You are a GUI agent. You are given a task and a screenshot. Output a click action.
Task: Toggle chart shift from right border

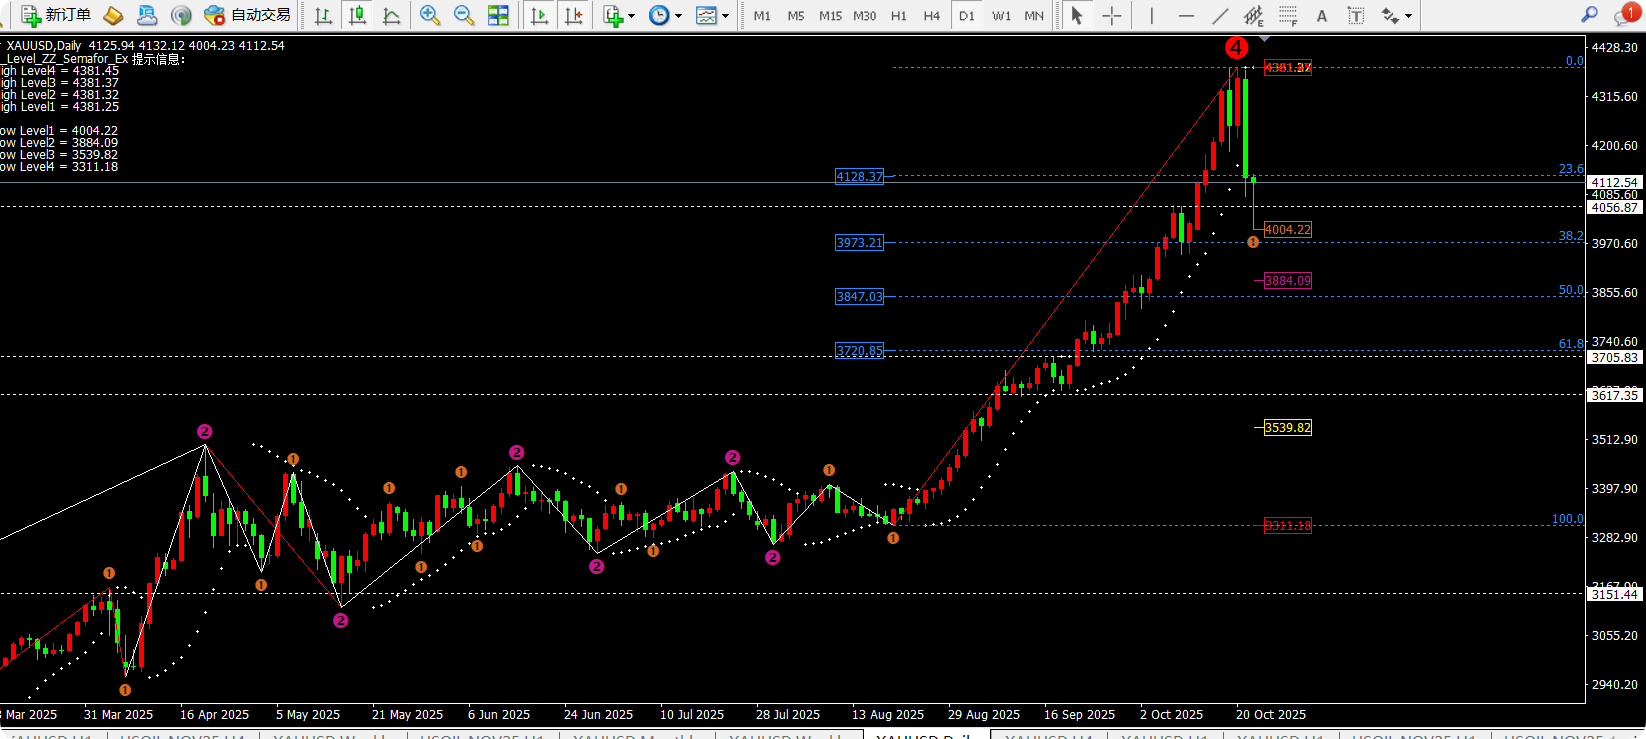pyautogui.click(x=574, y=16)
